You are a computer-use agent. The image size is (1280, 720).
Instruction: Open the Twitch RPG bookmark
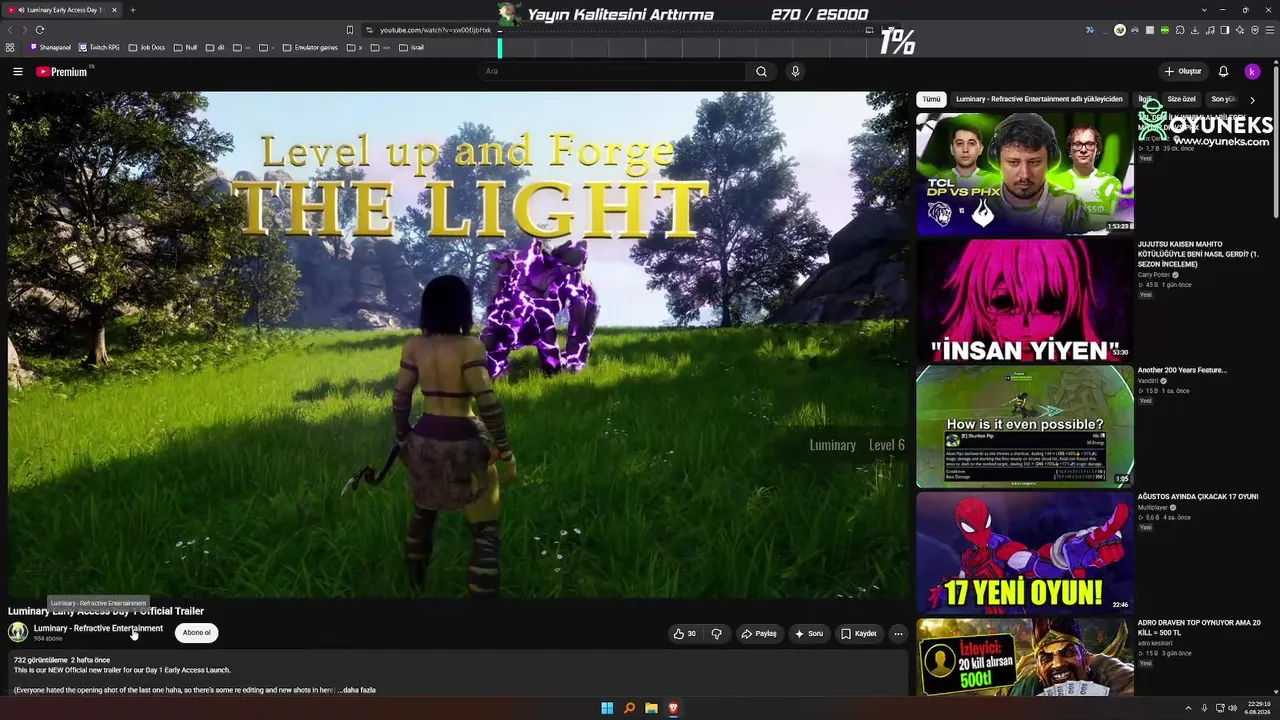98,47
